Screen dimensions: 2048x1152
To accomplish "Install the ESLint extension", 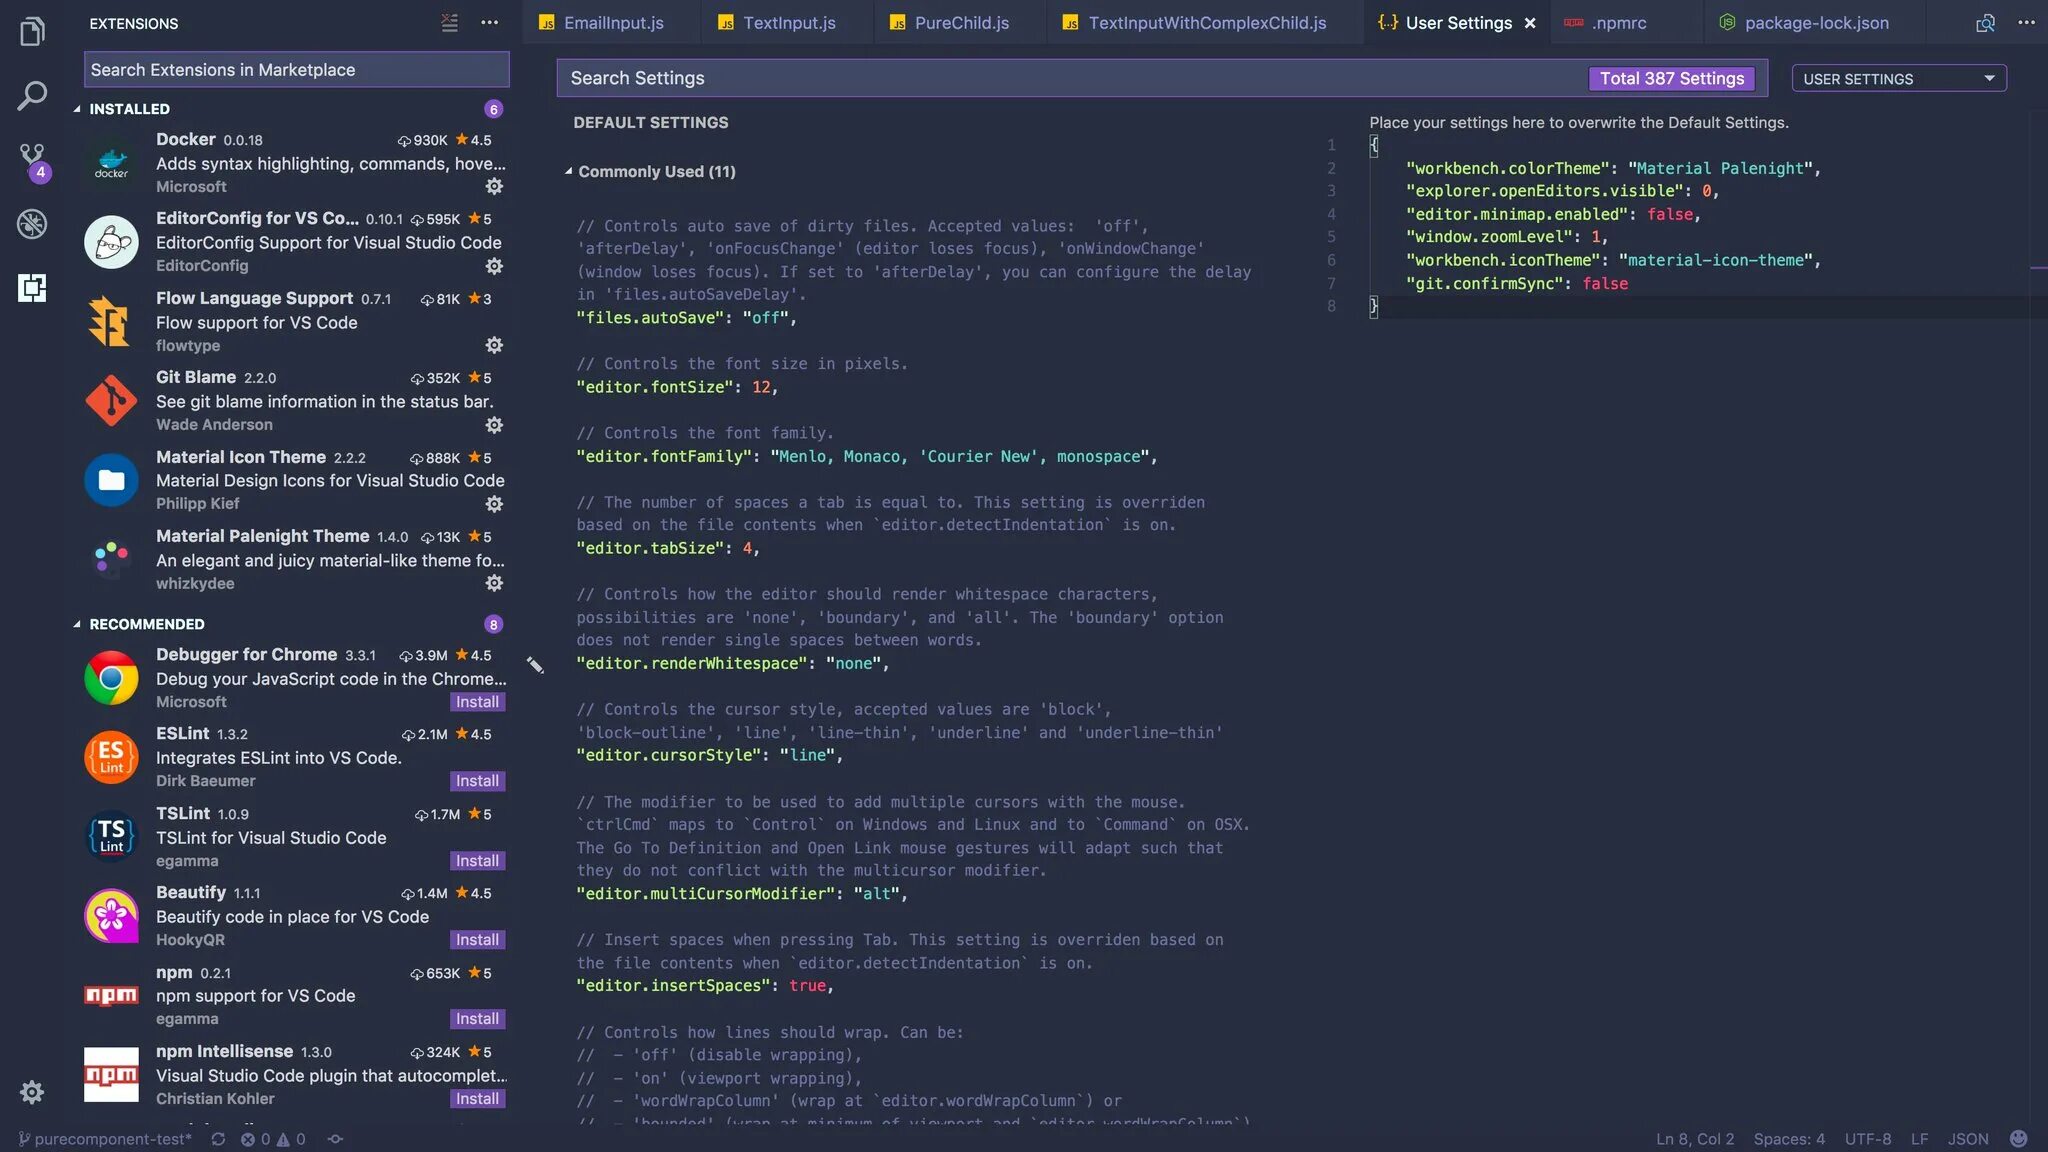I will pyautogui.click(x=477, y=781).
